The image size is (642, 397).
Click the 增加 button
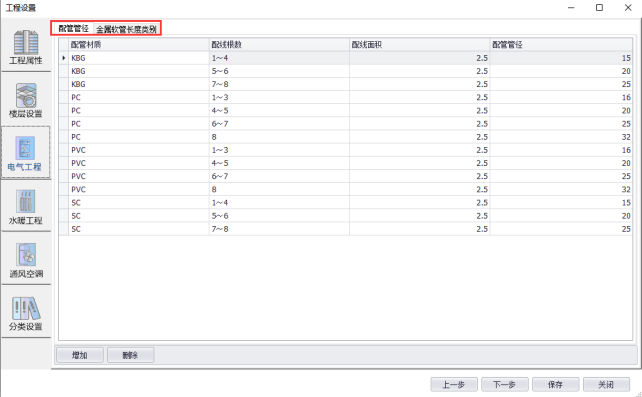click(80, 355)
